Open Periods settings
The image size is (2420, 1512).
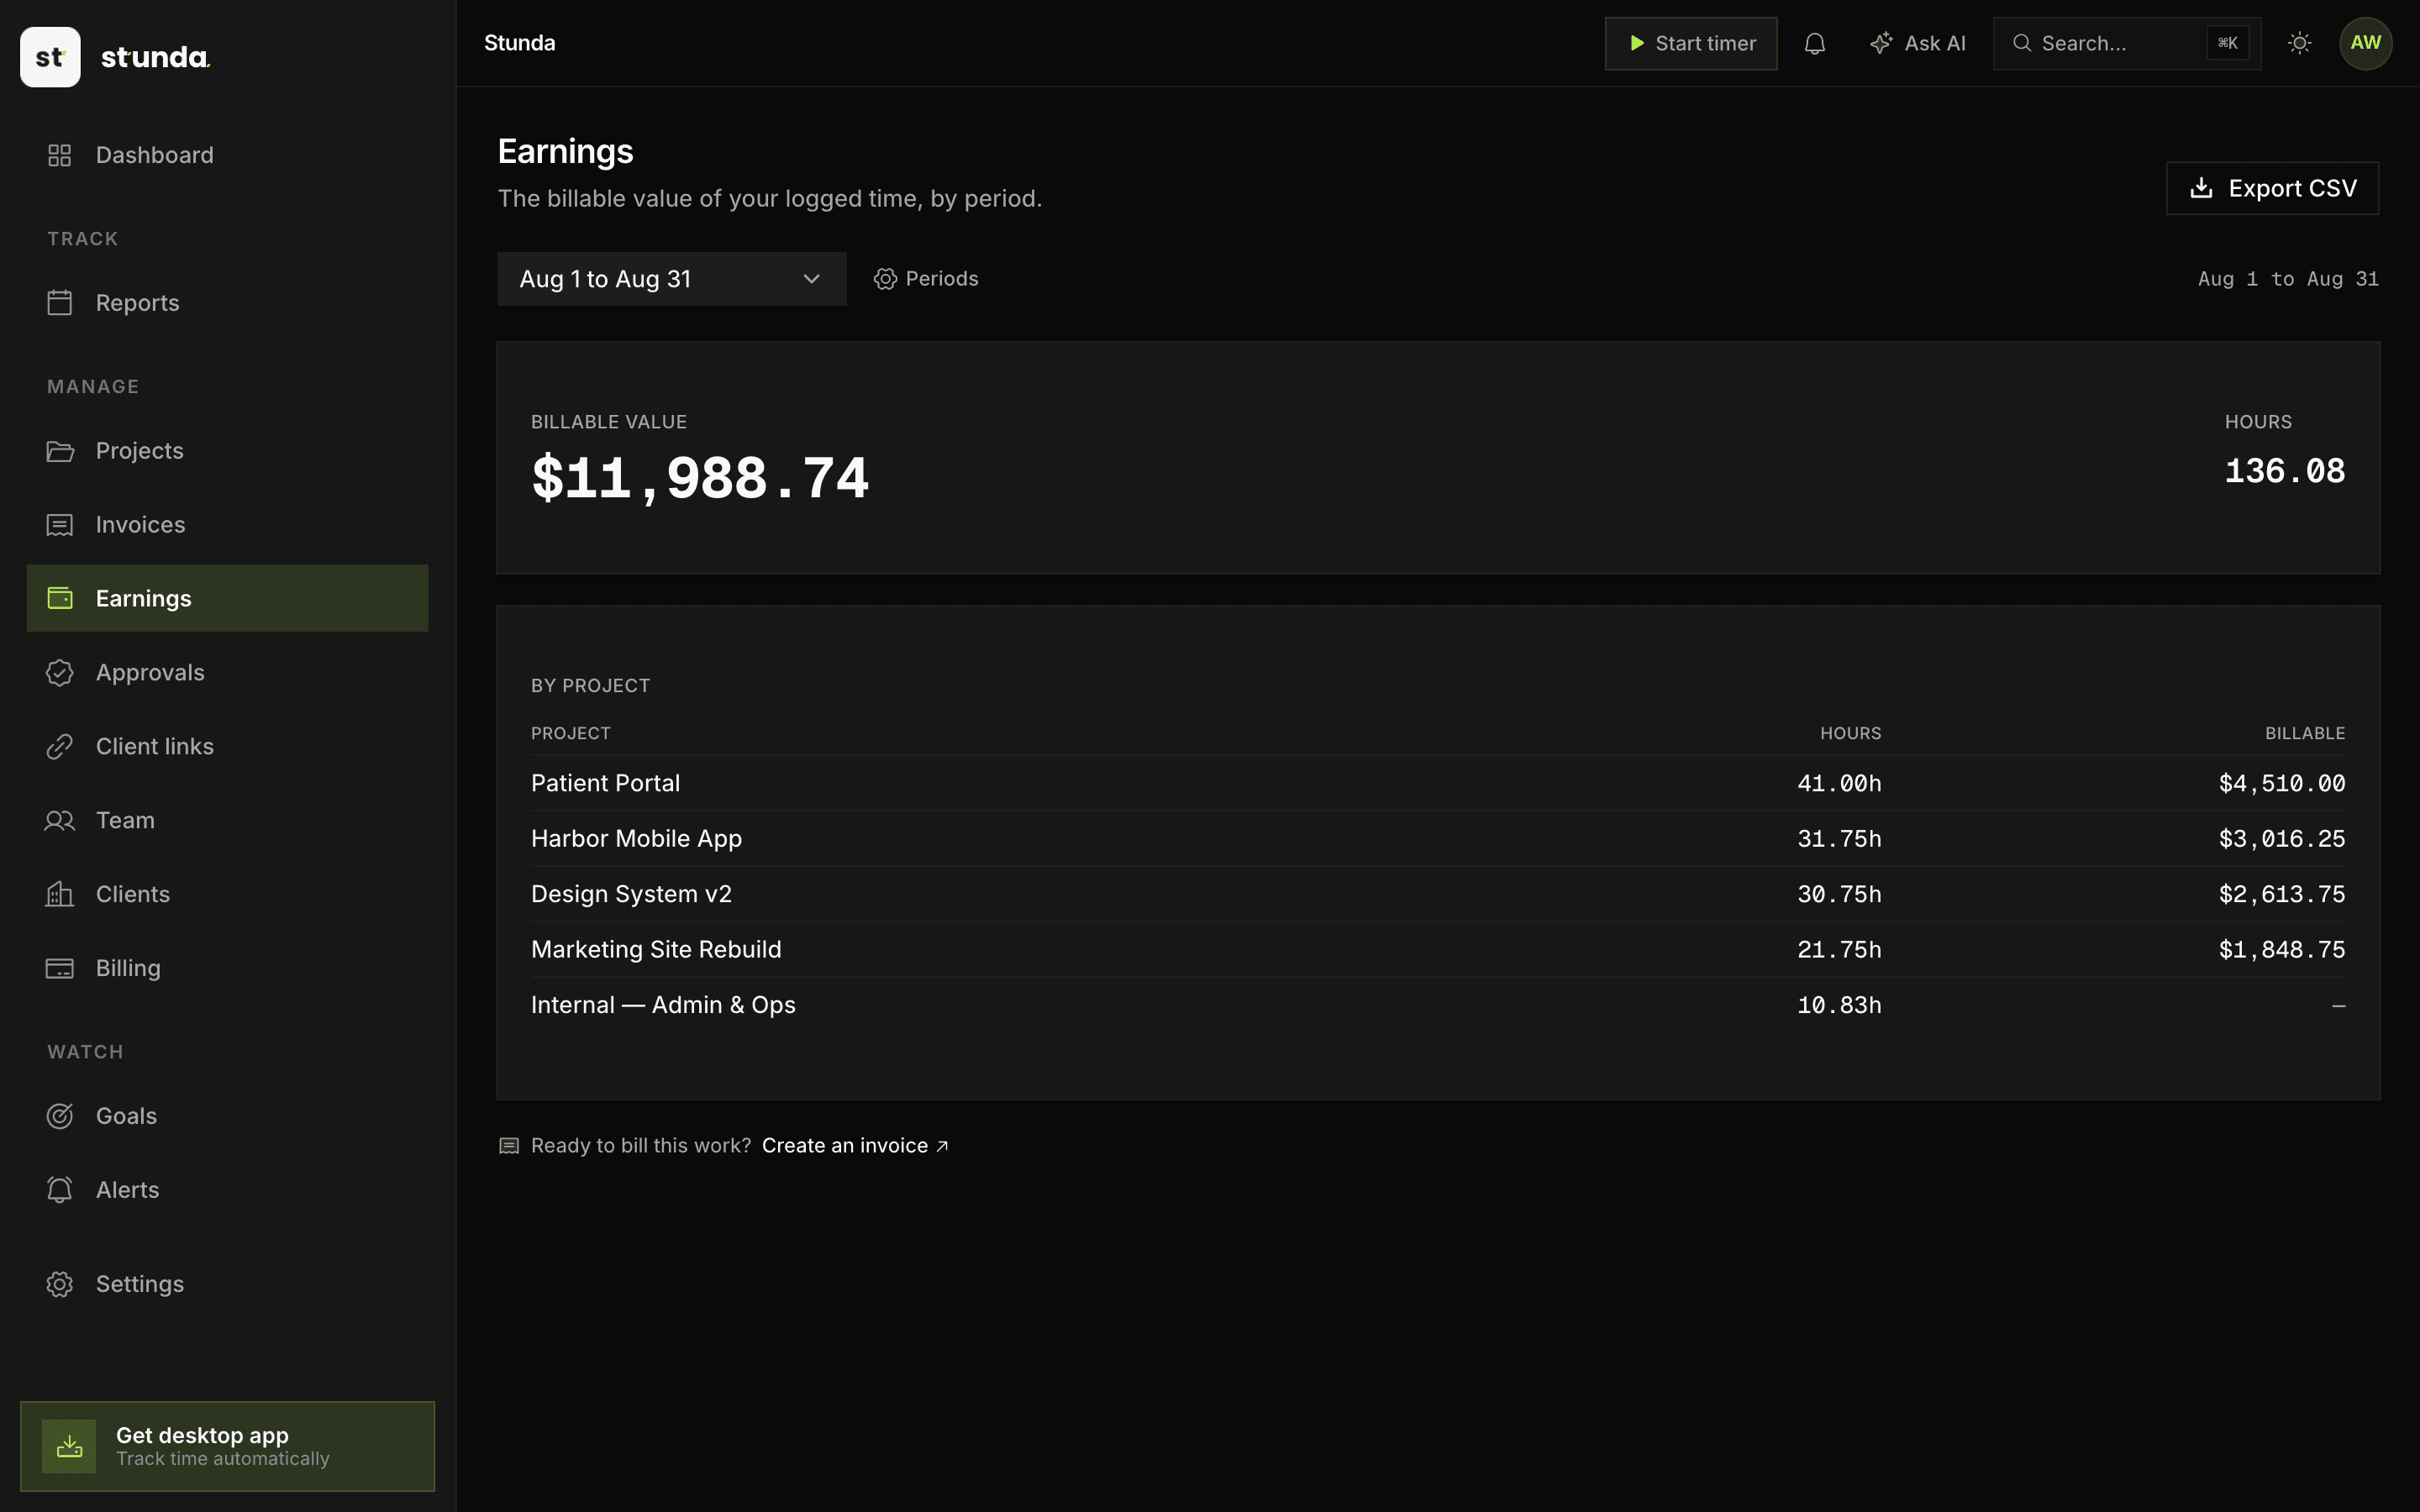pos(926,279)
